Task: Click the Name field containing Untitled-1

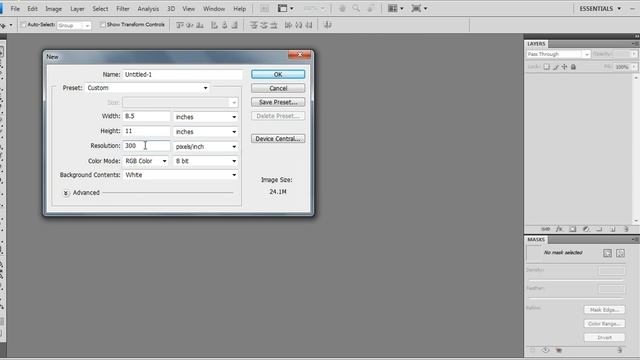Action: pyautogui.click(x=182, y=75)
